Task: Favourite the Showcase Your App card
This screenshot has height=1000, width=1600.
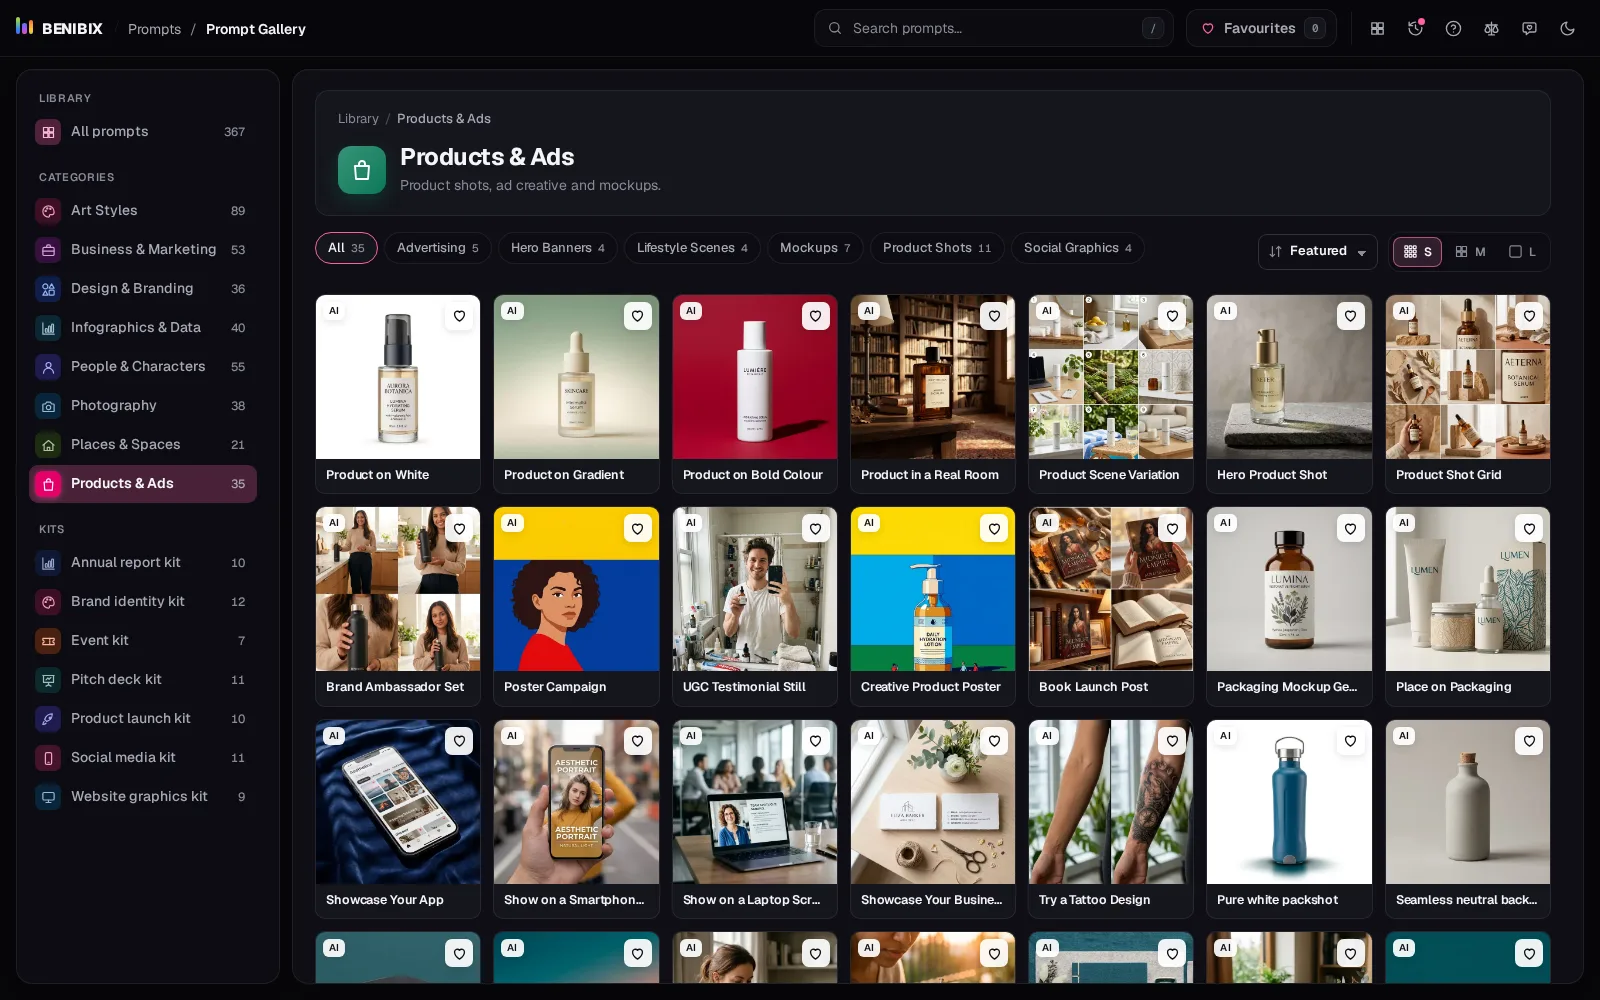Action: (x=459, y=741)
